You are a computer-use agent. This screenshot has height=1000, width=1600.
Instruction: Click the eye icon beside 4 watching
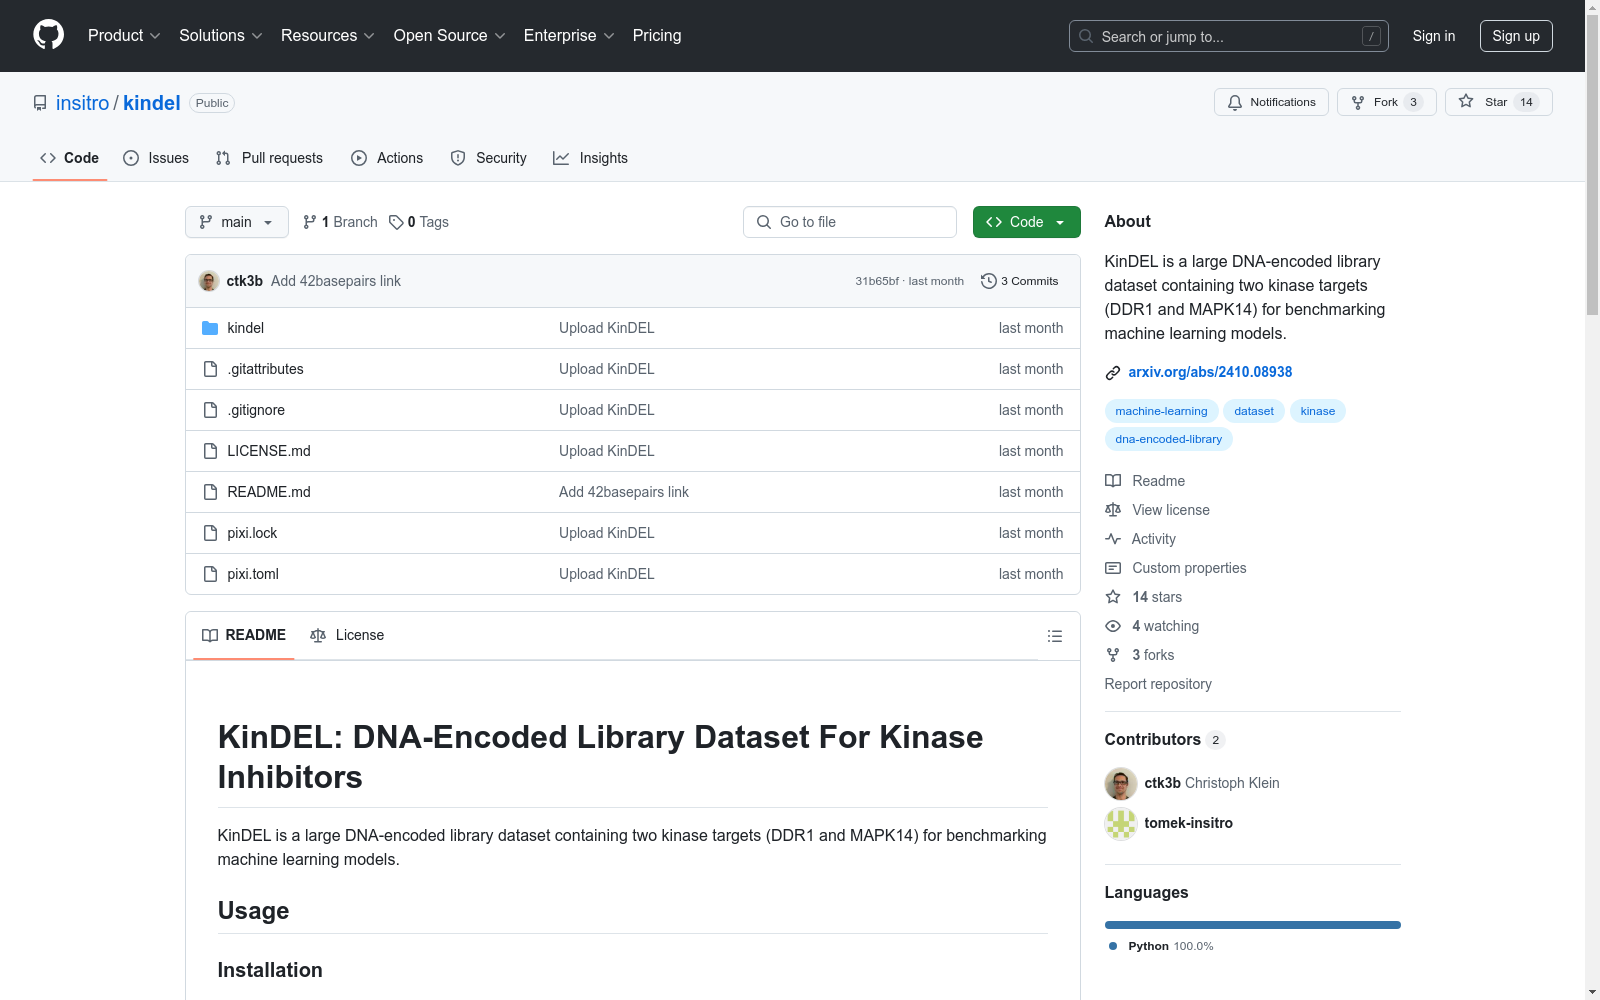click(1113, 626)
